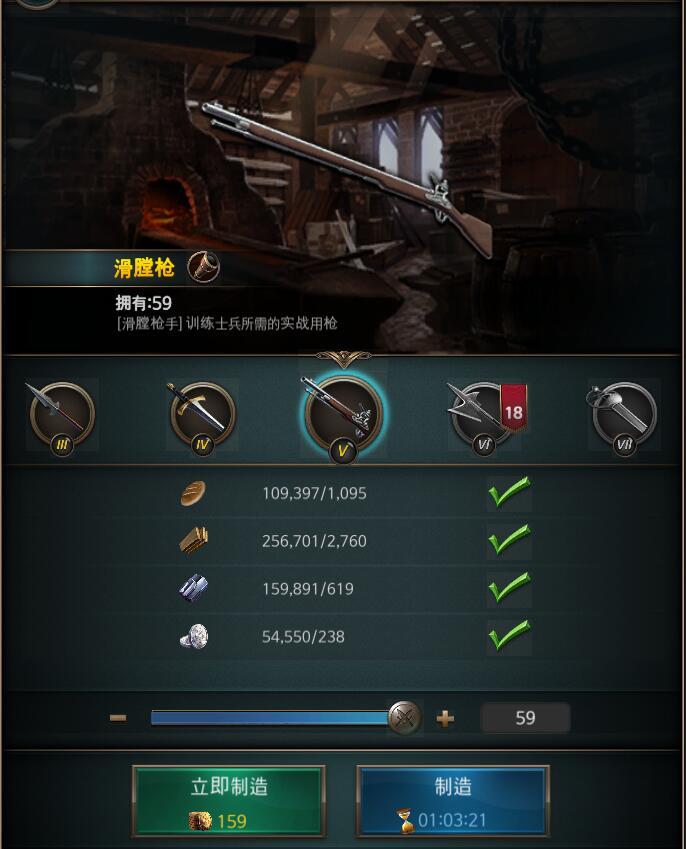Viewport: 686px width, 849px height.
Task: Click the green checkmark for wood requirement
Action: coord(509,539)
